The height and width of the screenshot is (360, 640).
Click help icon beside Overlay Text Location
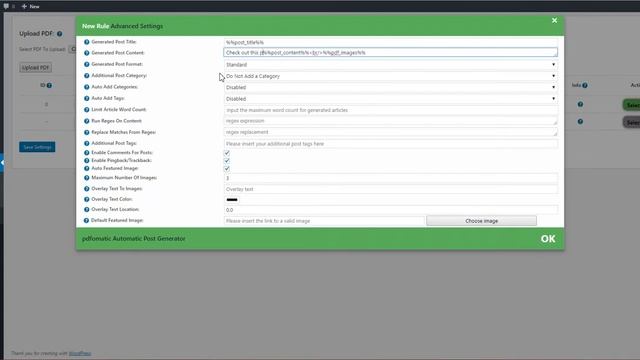87,210
